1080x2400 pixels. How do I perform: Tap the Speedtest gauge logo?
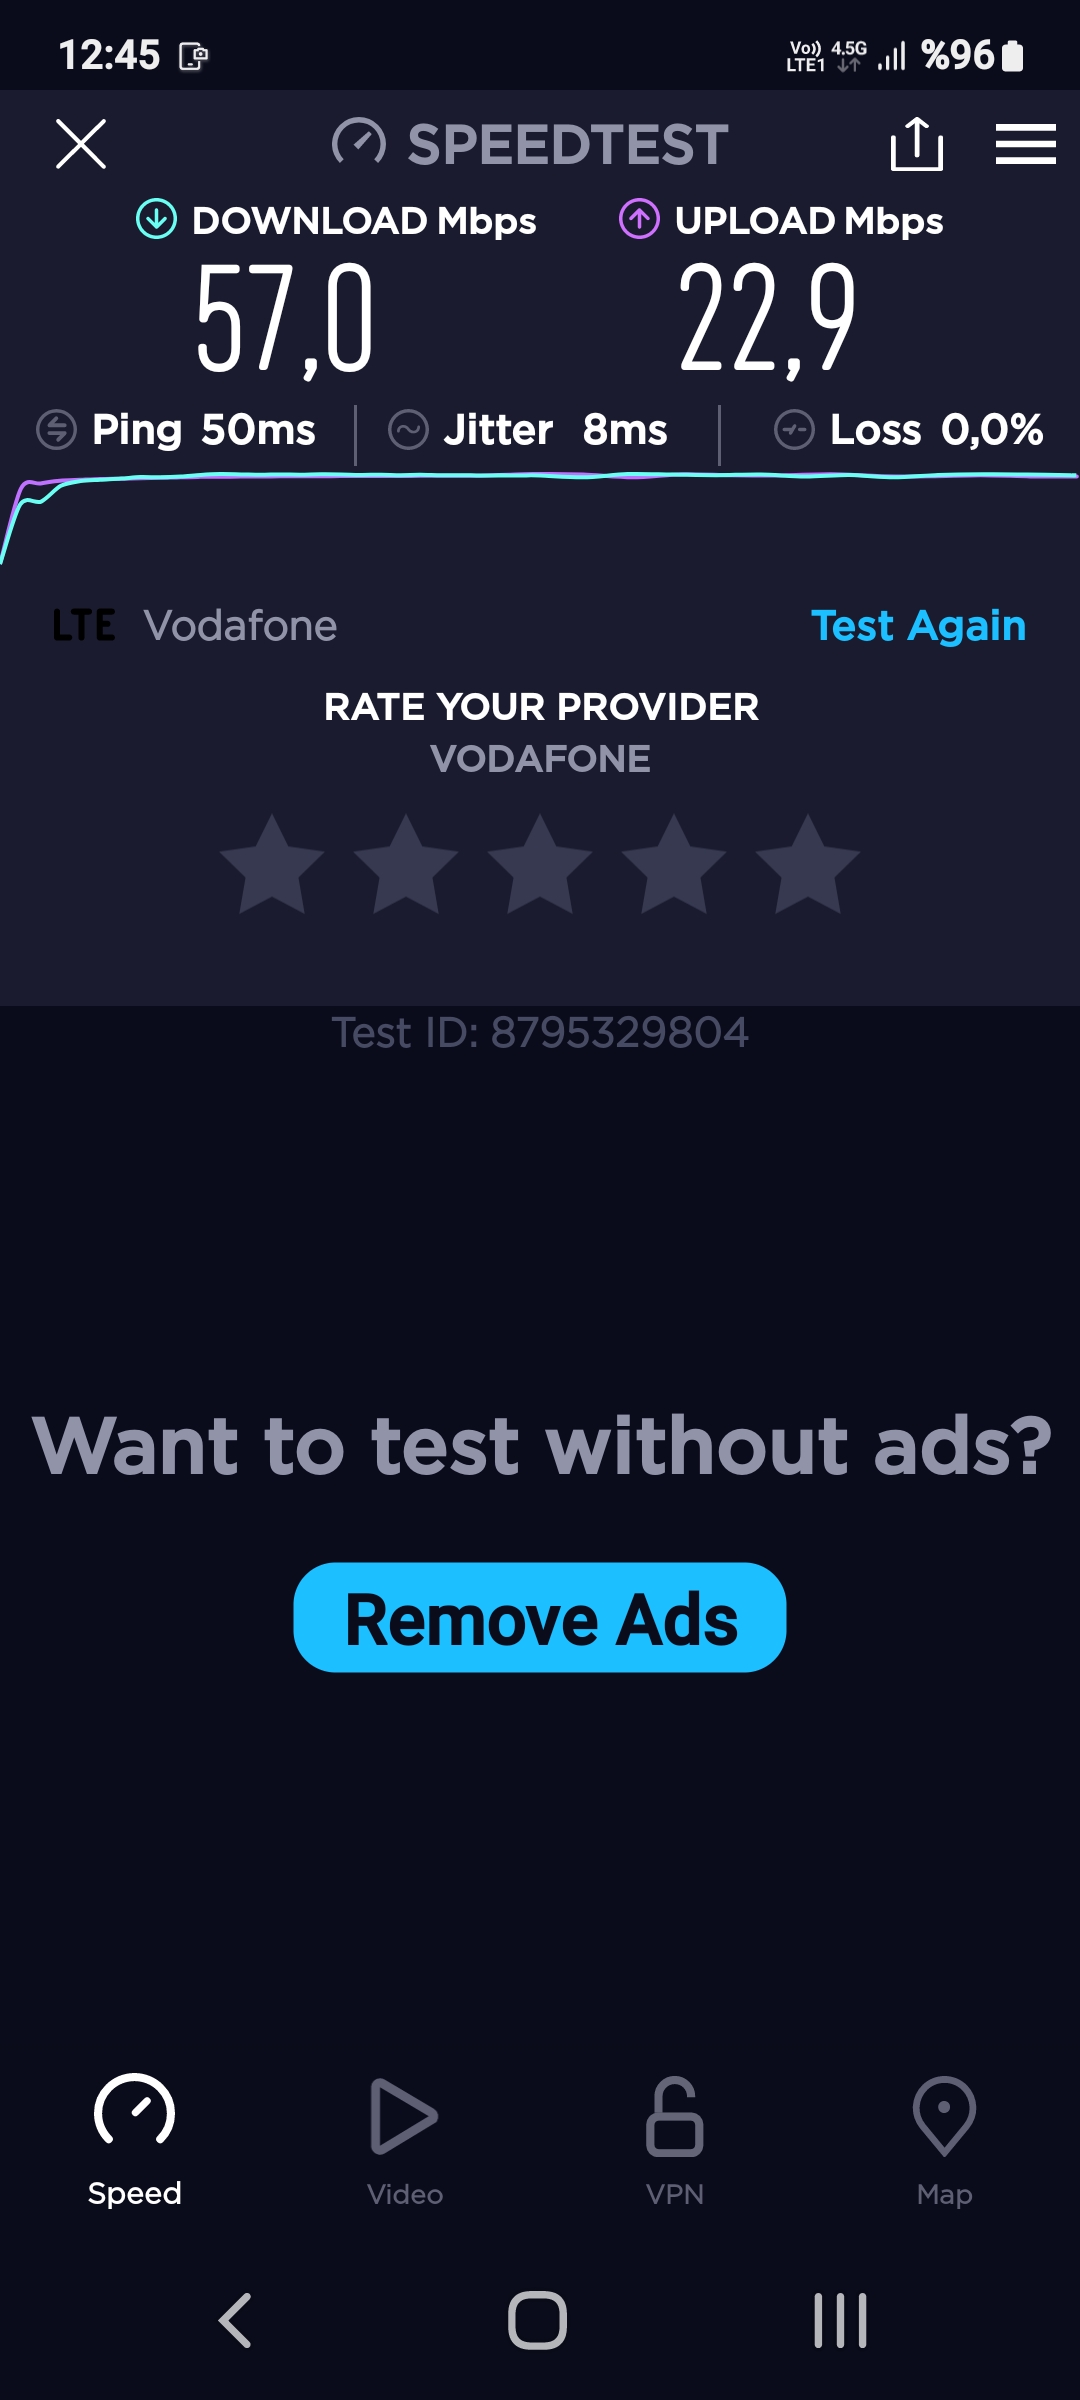pyautogui.click(x=358, y=143)
